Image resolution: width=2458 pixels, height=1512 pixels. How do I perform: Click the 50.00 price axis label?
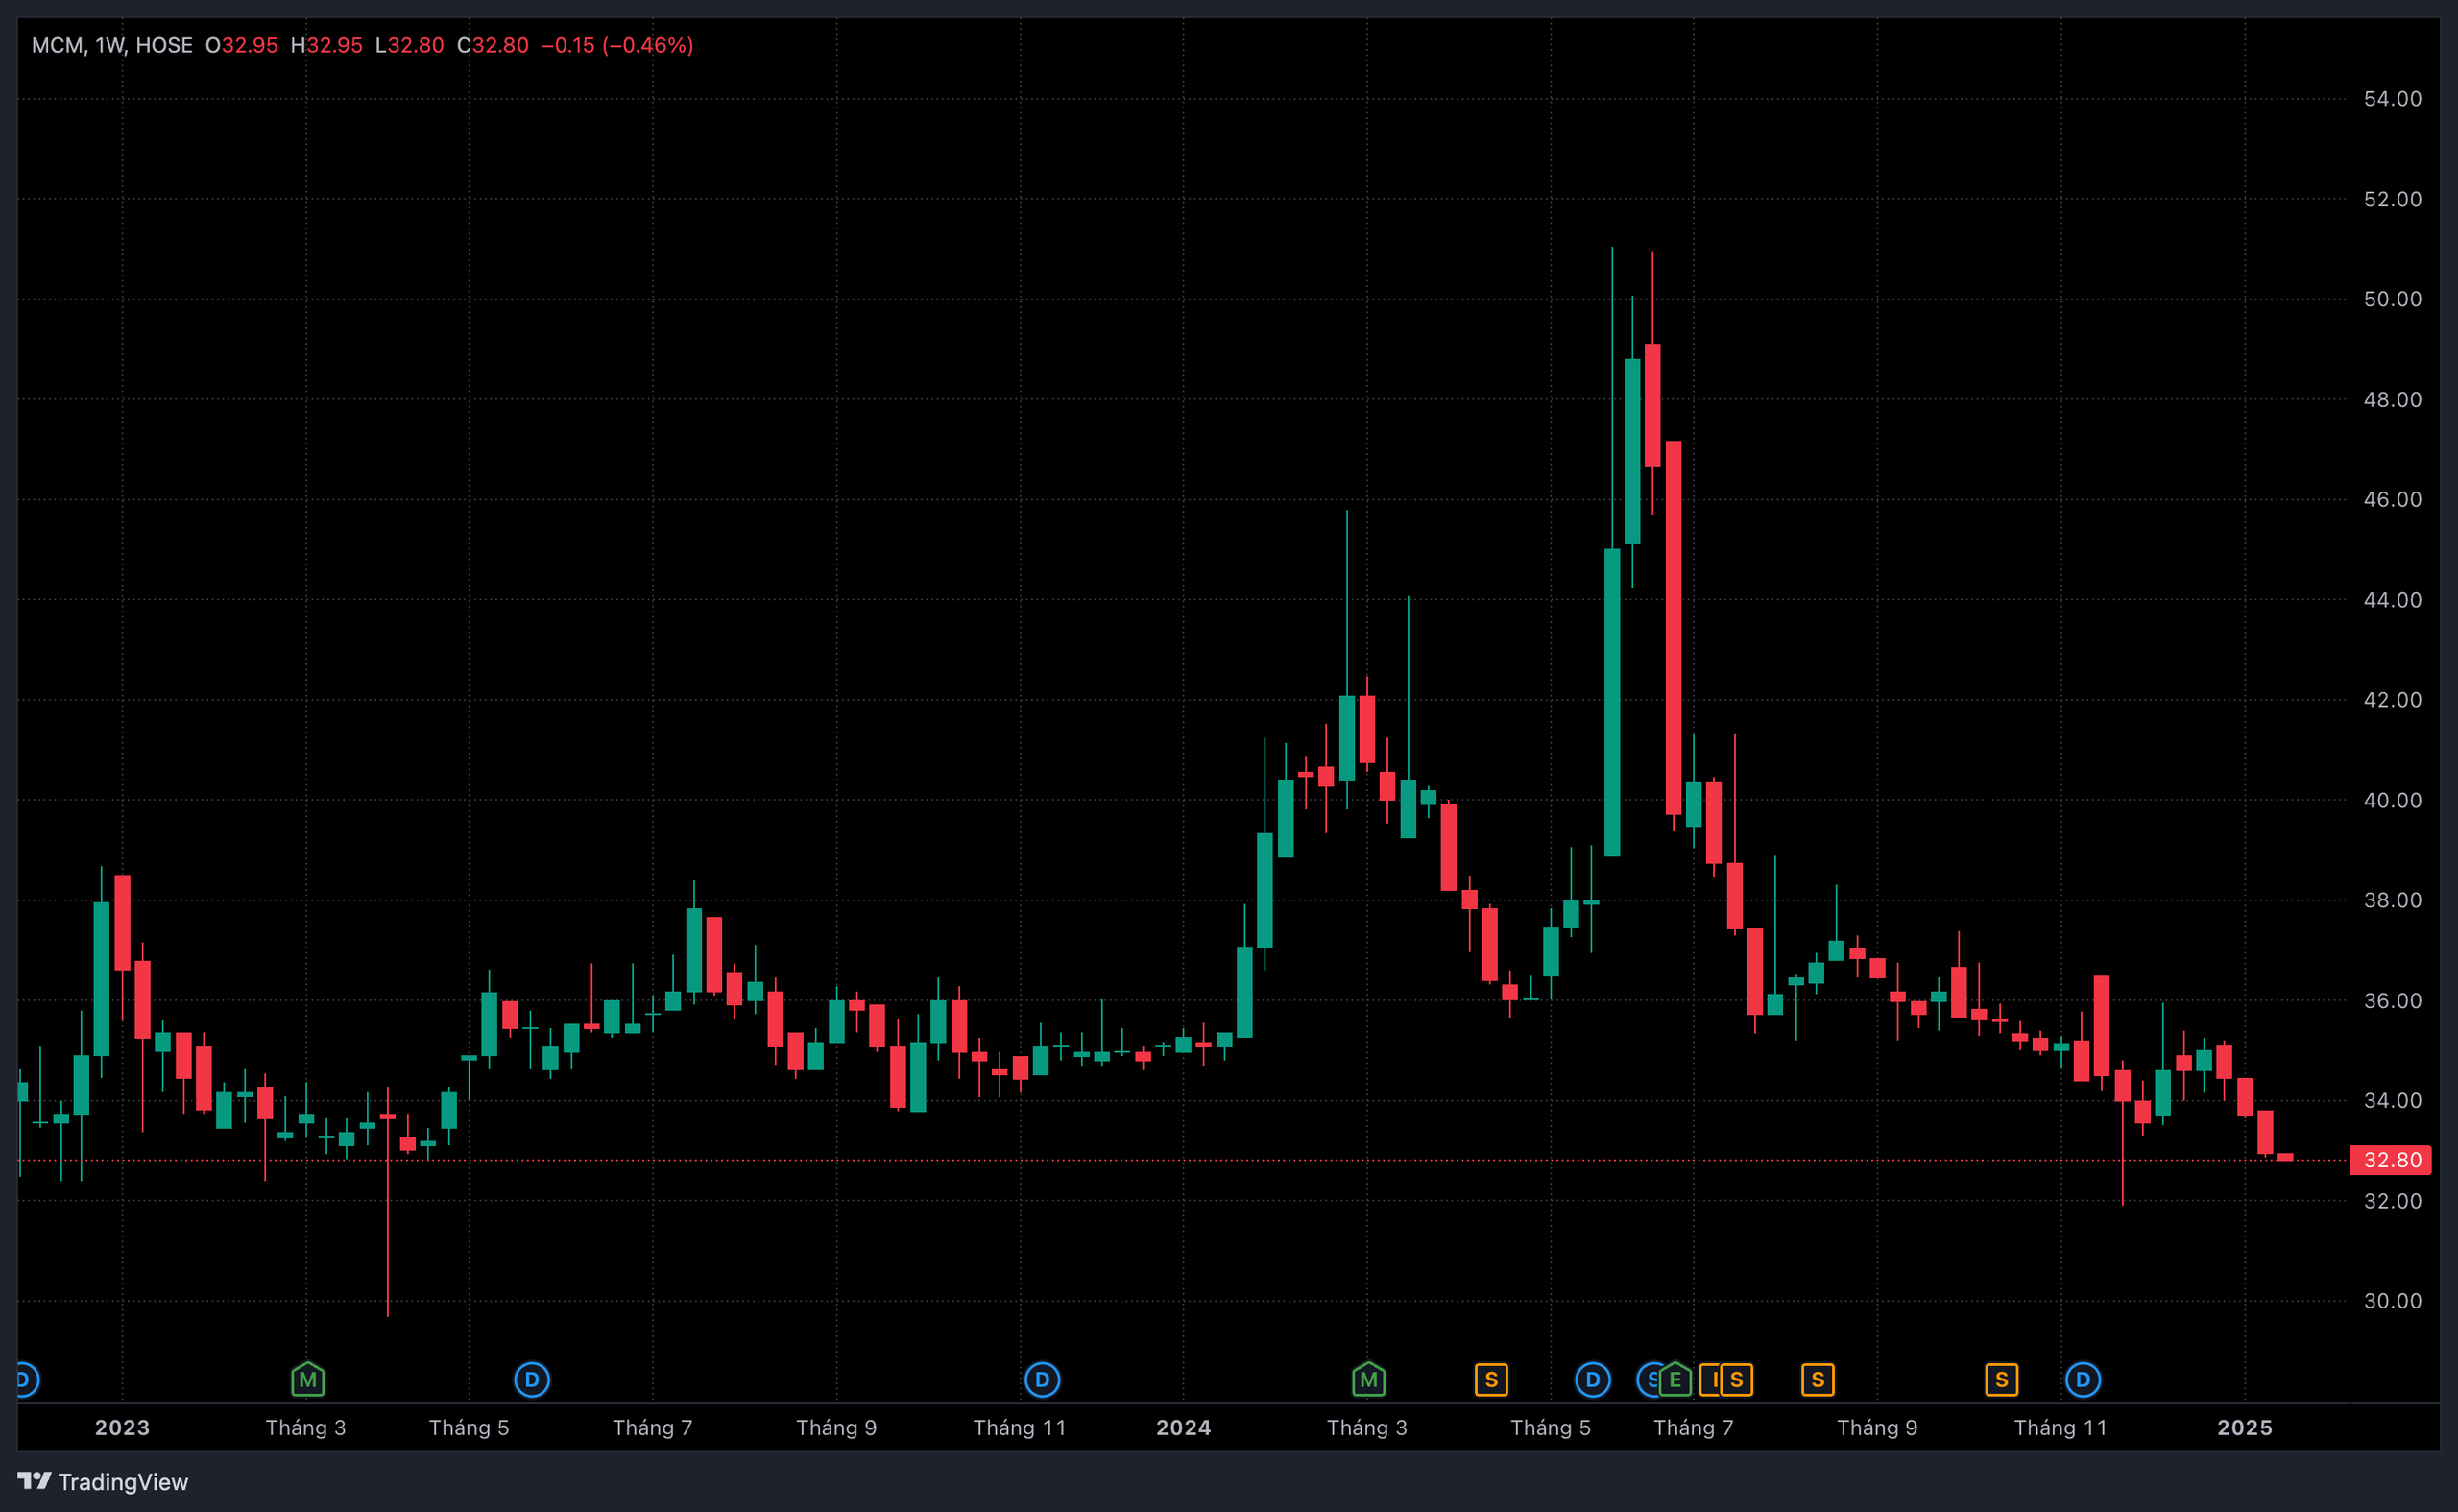tap(2392, 299)
